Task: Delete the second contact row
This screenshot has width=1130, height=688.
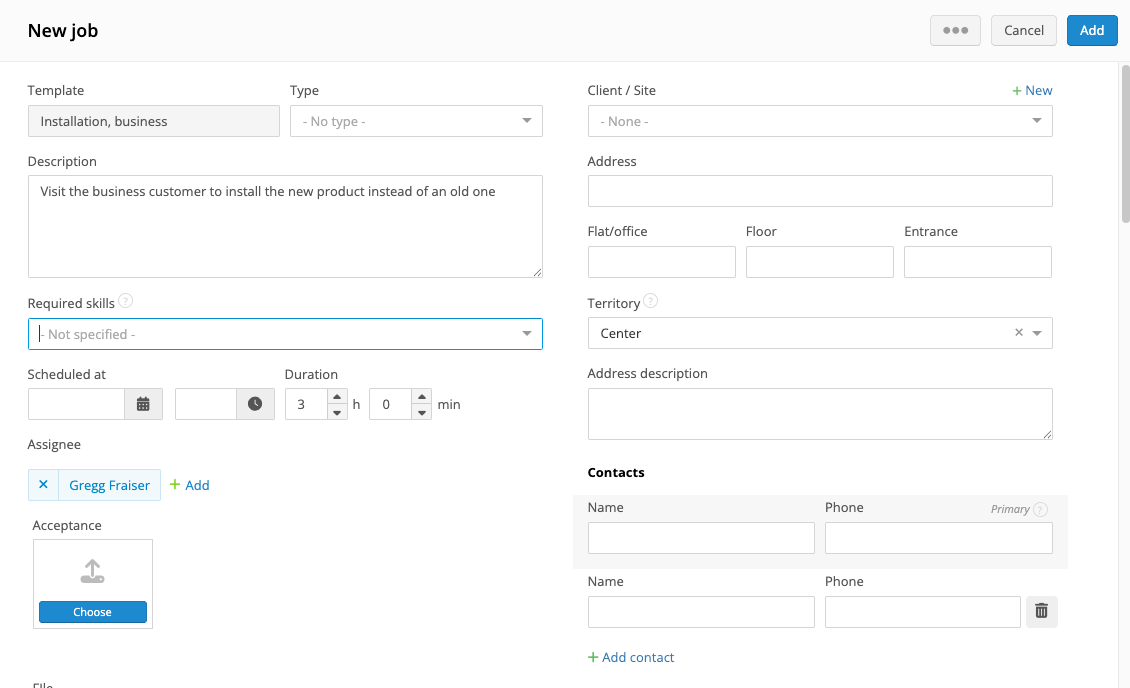Action: (x=1041, y=611)
